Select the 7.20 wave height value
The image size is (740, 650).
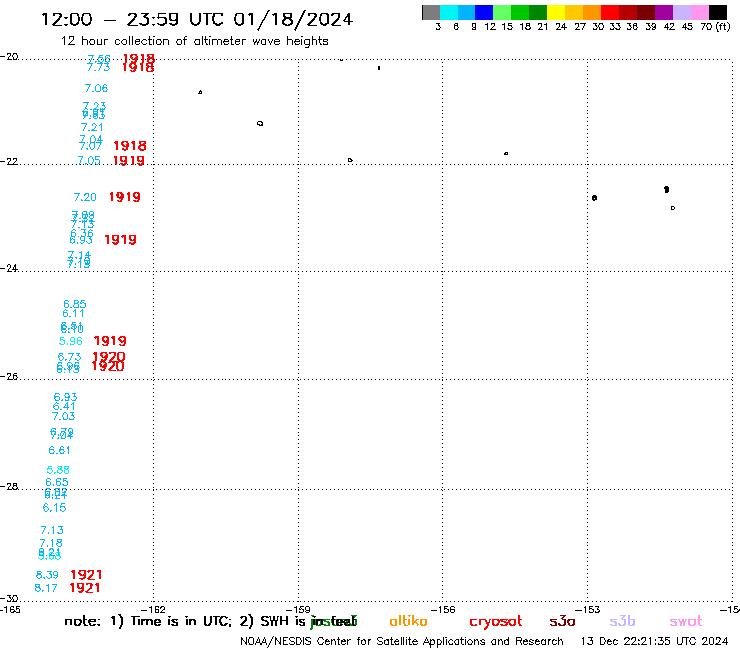click(85, 197)
